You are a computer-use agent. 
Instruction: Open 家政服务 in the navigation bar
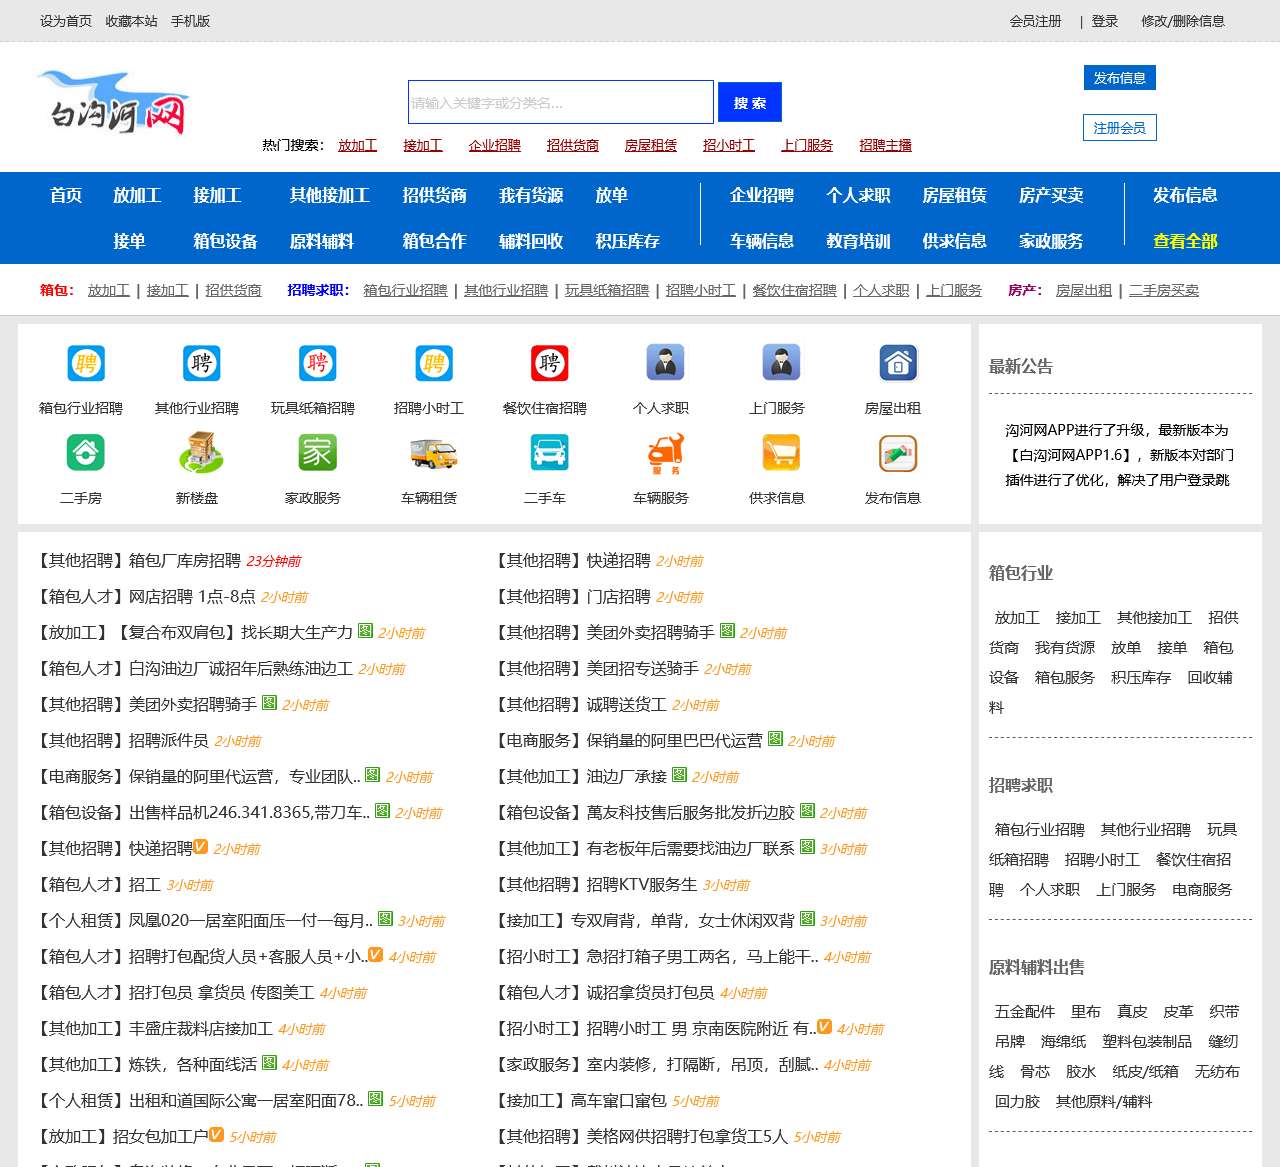point(1051,241)
